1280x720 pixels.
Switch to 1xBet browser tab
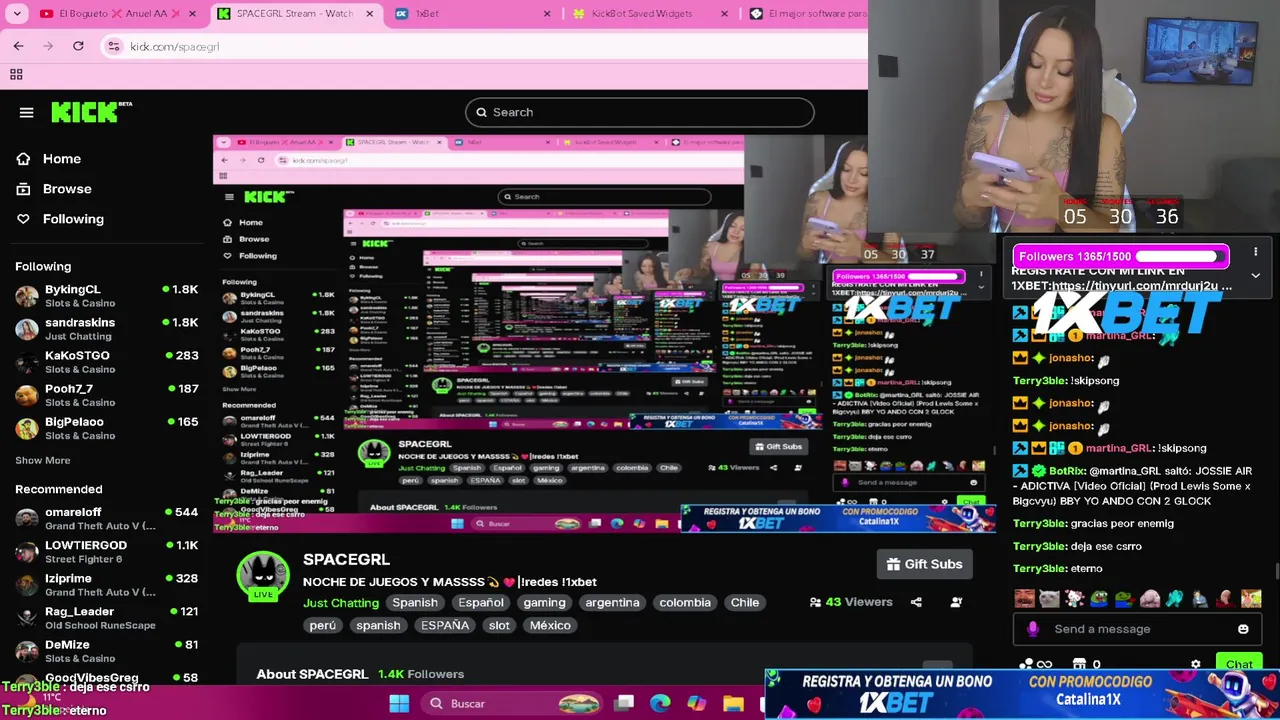pyautogui.click(x=473, y=14)
